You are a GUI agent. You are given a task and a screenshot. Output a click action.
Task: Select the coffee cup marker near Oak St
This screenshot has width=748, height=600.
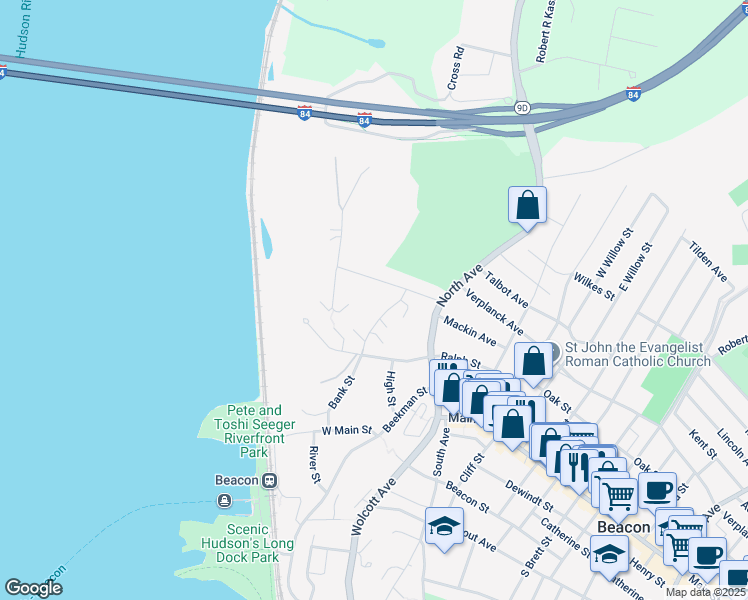coord(657,491)
